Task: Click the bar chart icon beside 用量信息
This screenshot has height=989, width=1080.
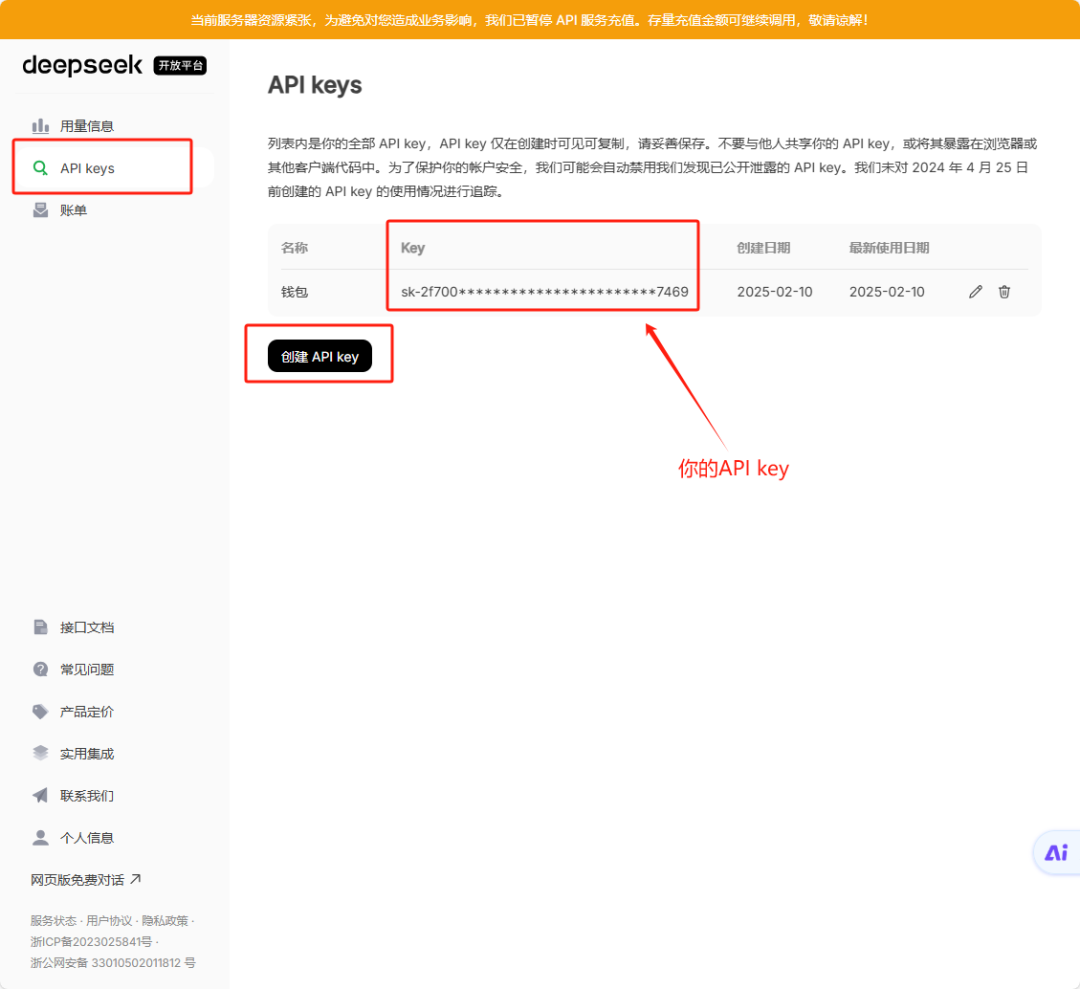Action: 41,125
